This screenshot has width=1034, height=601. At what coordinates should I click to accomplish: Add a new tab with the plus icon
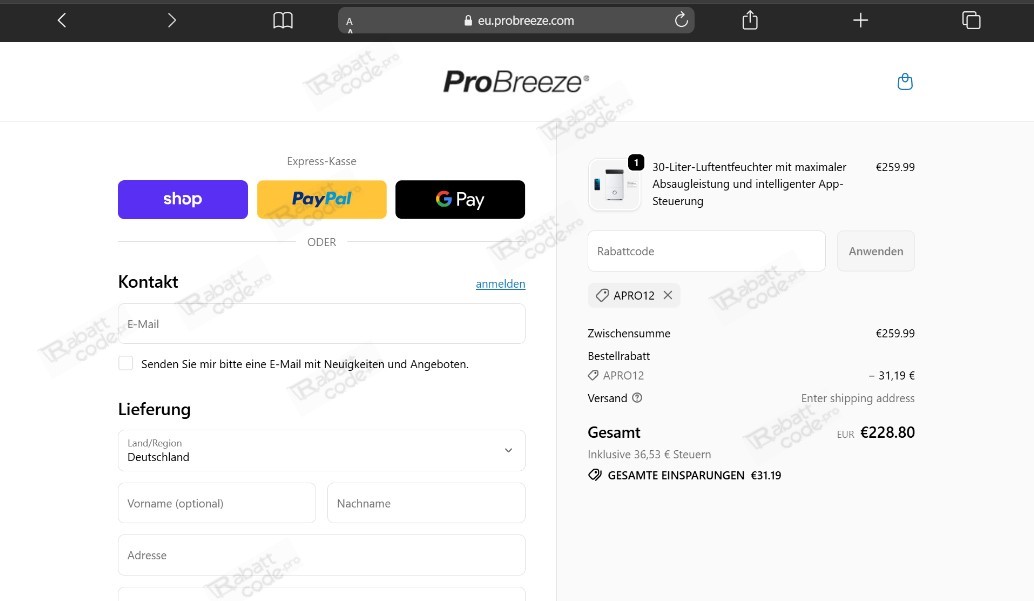coord(860,20)
